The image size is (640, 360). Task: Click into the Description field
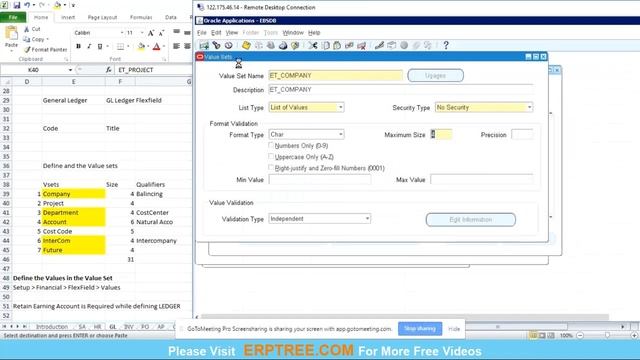point(400,89)
